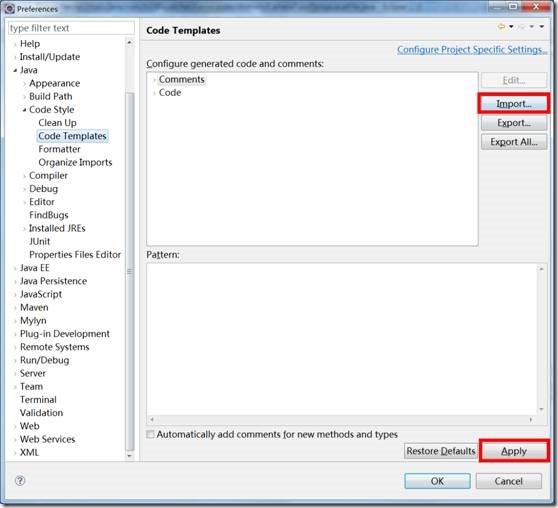The image size is (558, 508).
Task: Click Restore Defaults button
Action: pyautogui.click(x=441, y=451)
